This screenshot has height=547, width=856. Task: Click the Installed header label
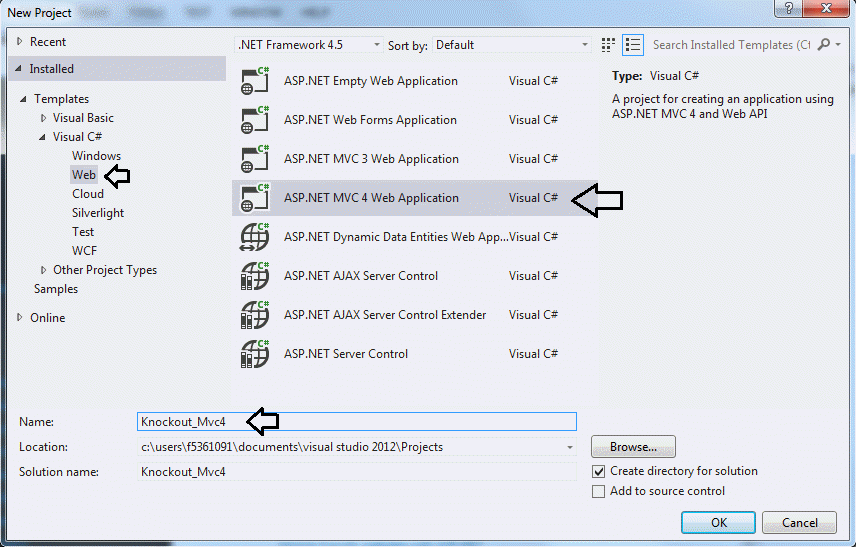(51, 69)
